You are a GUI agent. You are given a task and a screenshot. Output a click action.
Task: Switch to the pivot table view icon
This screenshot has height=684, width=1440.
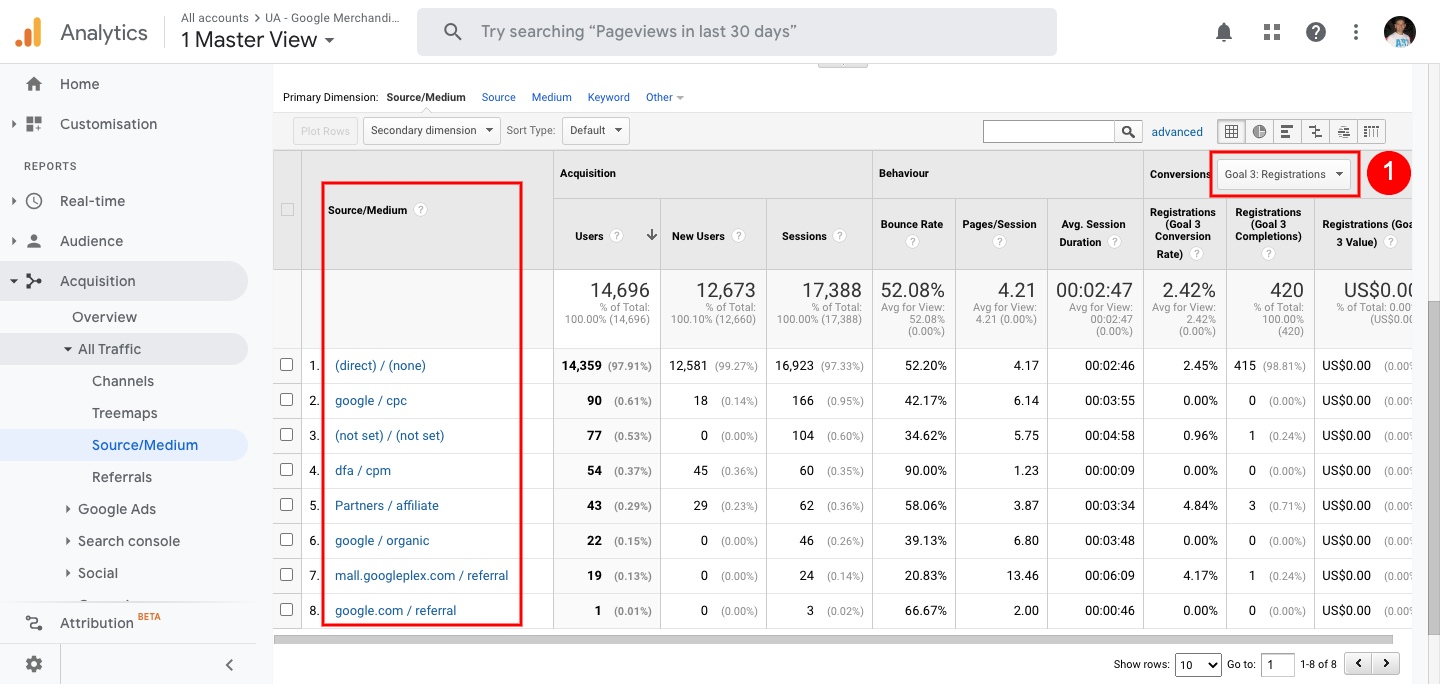(1371, 131)
